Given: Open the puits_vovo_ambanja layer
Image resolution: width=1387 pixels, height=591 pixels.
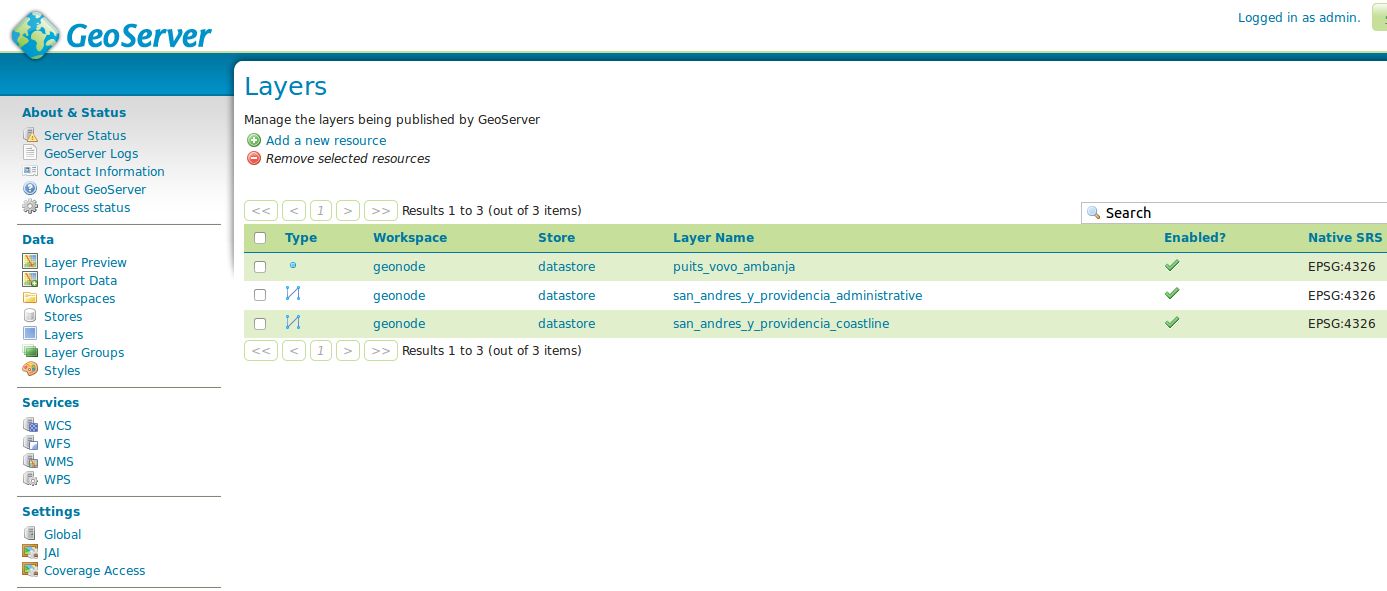Looking at the screenshot, I should pyautogui.click(x=734, y=267).
